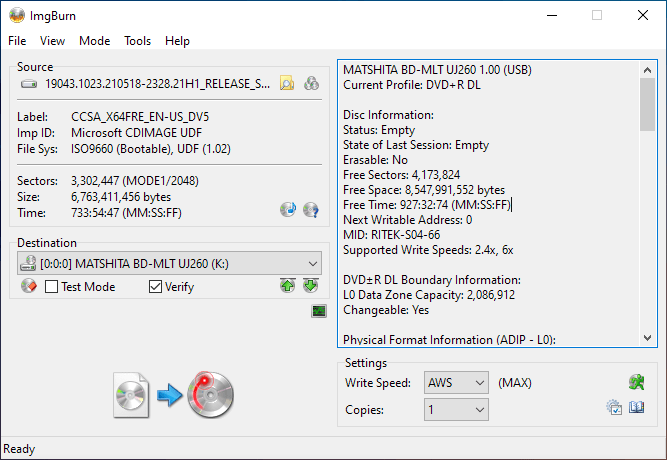Minimize the ImgBurn window
This screenshot has width=667, height=460.
(x=552, y=15)
